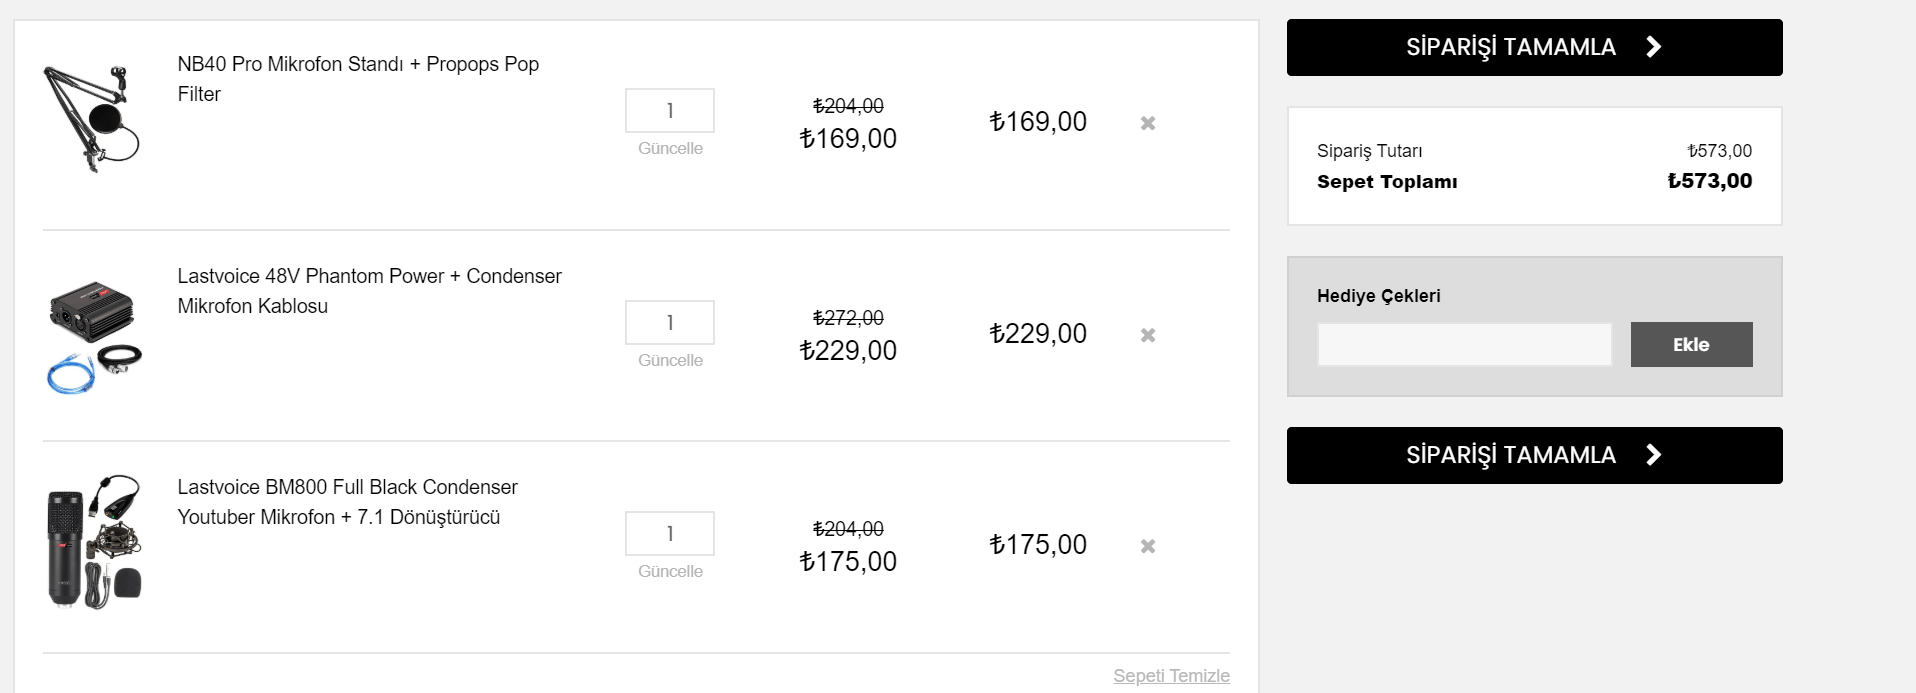
Task: Open BM800 condenser microphone thumbnail
Action: coord(93,541)
